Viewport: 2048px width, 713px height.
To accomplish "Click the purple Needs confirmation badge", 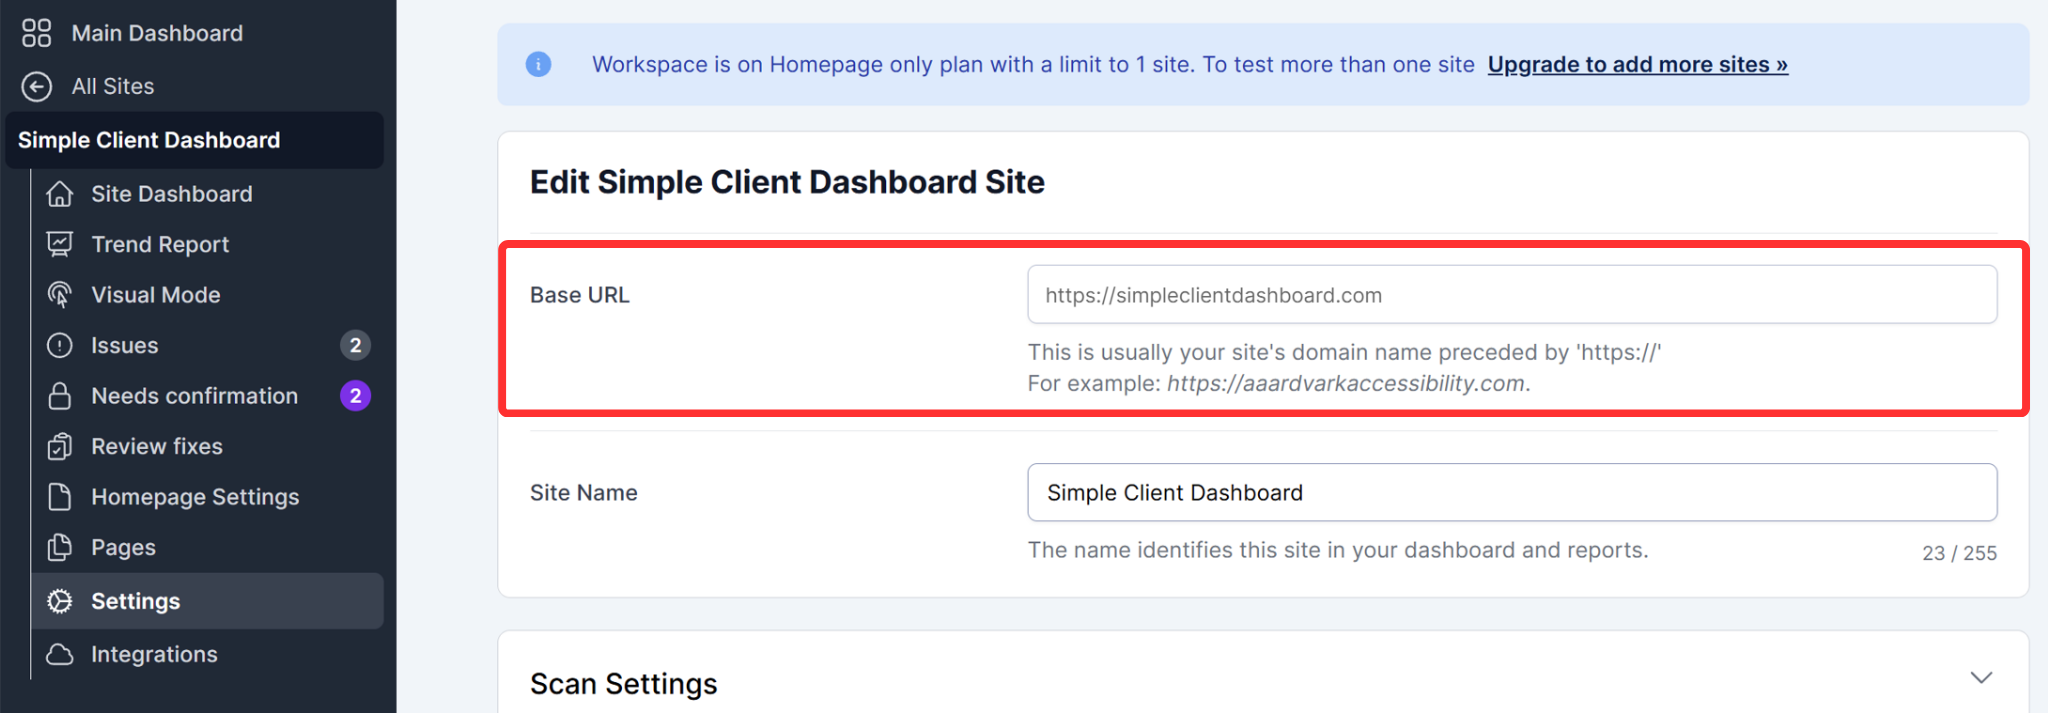I will pyautogui.click(x=355, y=396).
